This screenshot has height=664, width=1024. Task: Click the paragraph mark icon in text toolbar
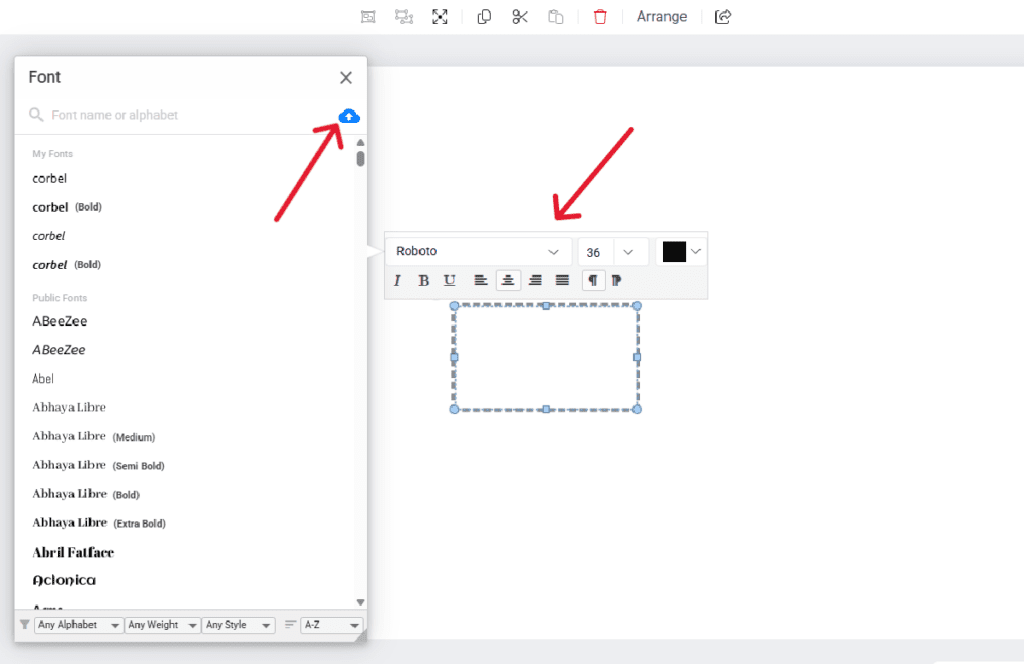593,280
